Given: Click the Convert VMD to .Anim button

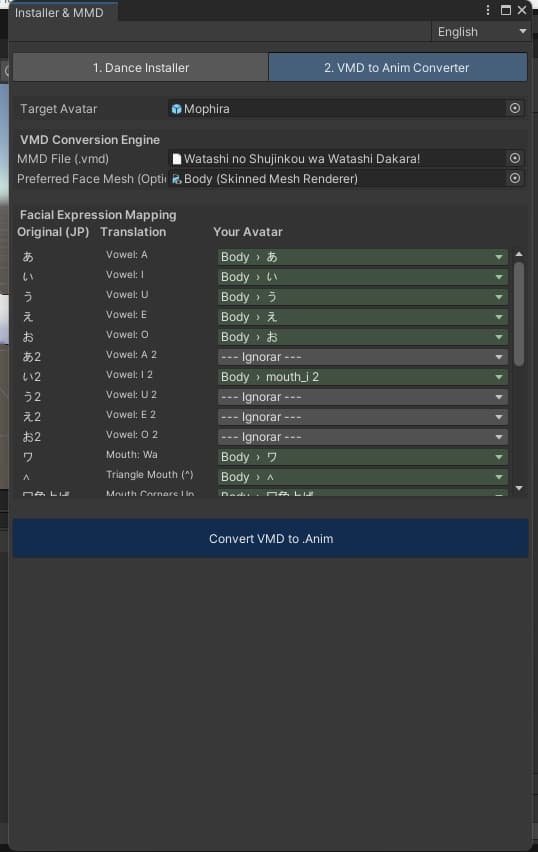Looking at the screenshot, I should [x=271, y=538].
